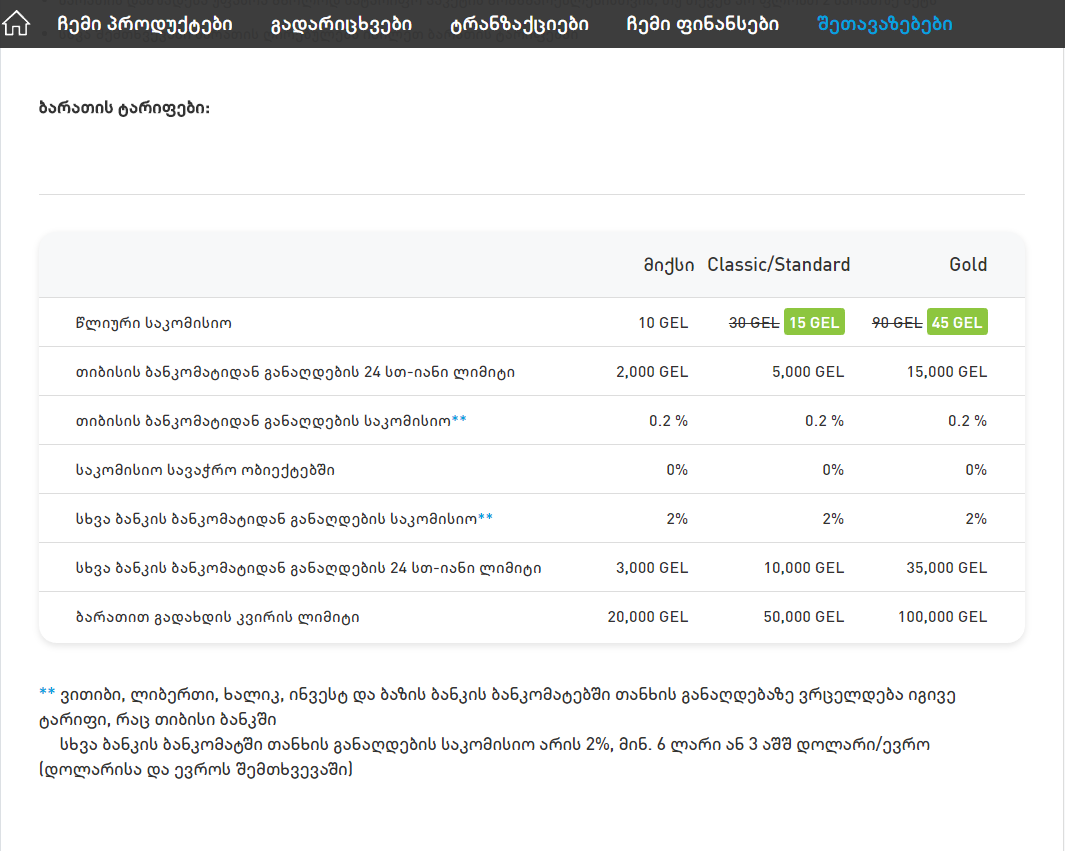Select the 10,000 GEL limit value
This screenshot has width=1065, height=851.
pos(804,568)
